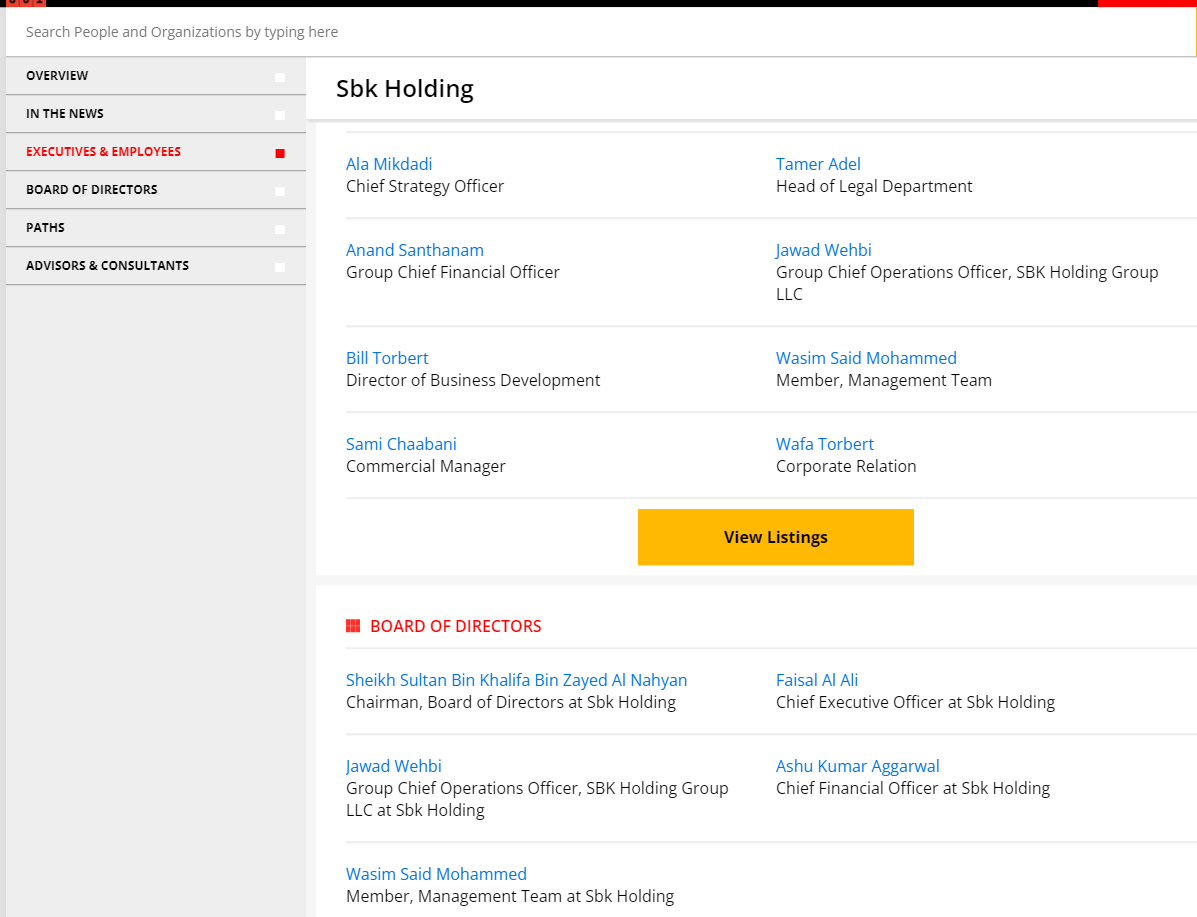Select 'Chief Executive Officer at Sbk Holding' text
The height and width of the screenshot is (917, 1197).
pos(915,702)
